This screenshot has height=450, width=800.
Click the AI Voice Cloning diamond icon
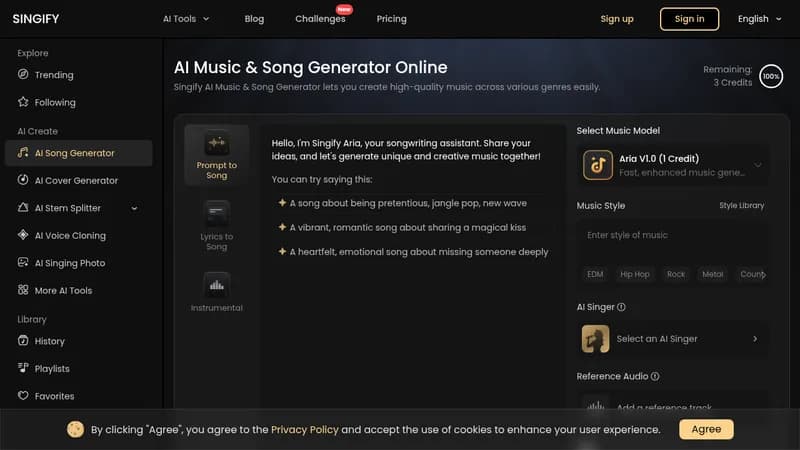[x=23, y=235]
